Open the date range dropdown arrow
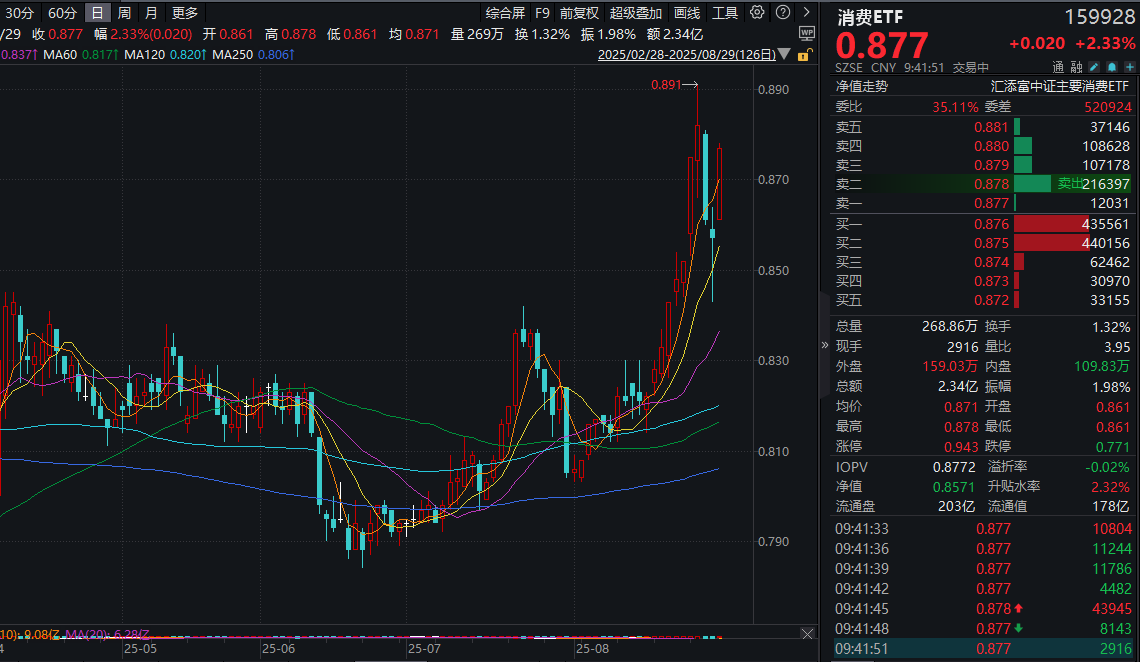 point(783,55)
